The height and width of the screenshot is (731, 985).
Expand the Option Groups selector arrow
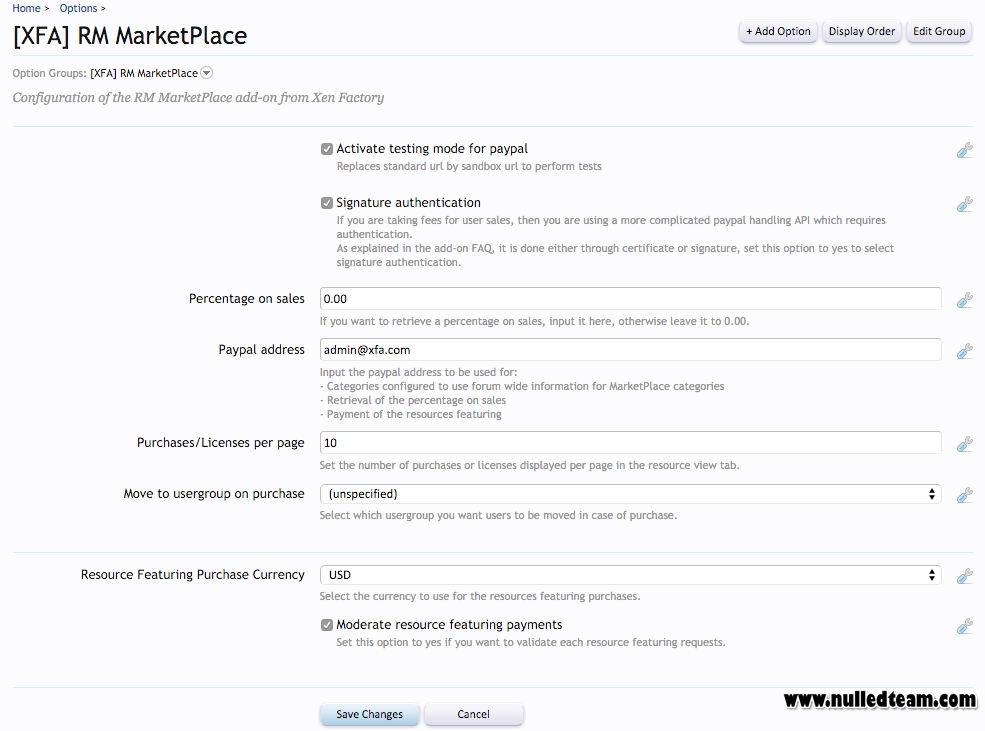pyautogui.click(x=207, y=73)
